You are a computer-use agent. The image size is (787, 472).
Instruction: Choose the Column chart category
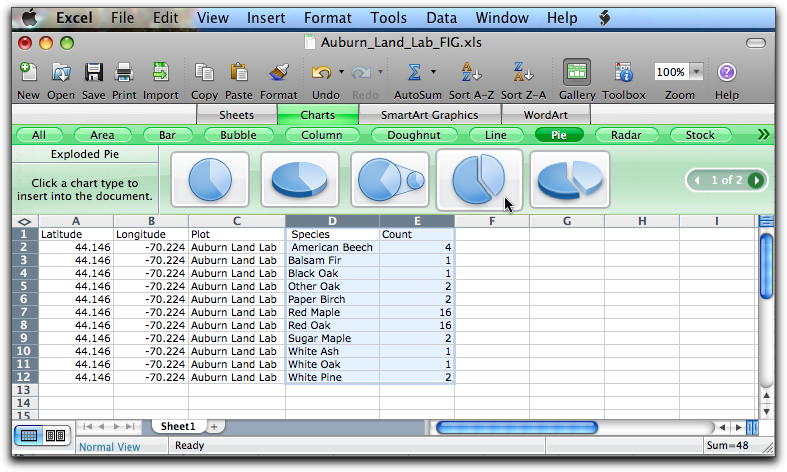pyautogui.click(x=322, y=135)
